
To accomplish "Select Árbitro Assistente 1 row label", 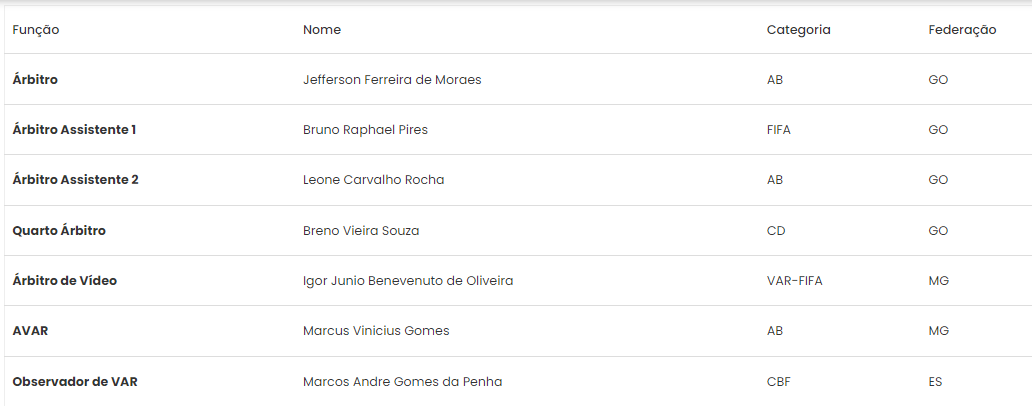I will [74, 130].
